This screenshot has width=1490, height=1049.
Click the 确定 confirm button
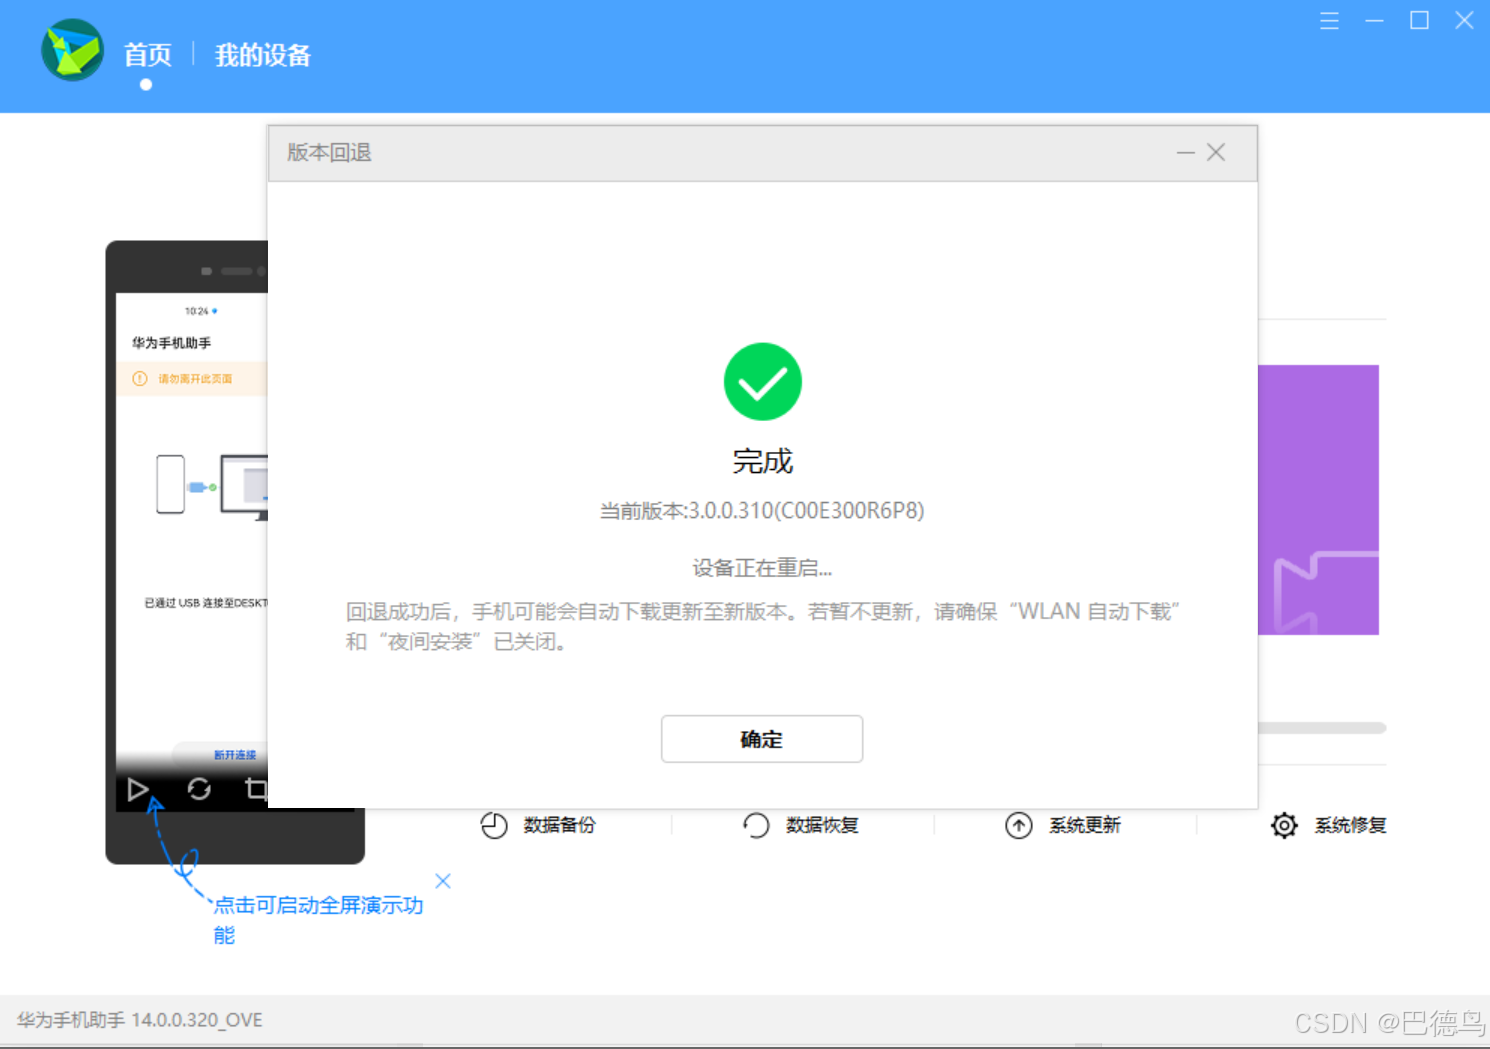761,739
